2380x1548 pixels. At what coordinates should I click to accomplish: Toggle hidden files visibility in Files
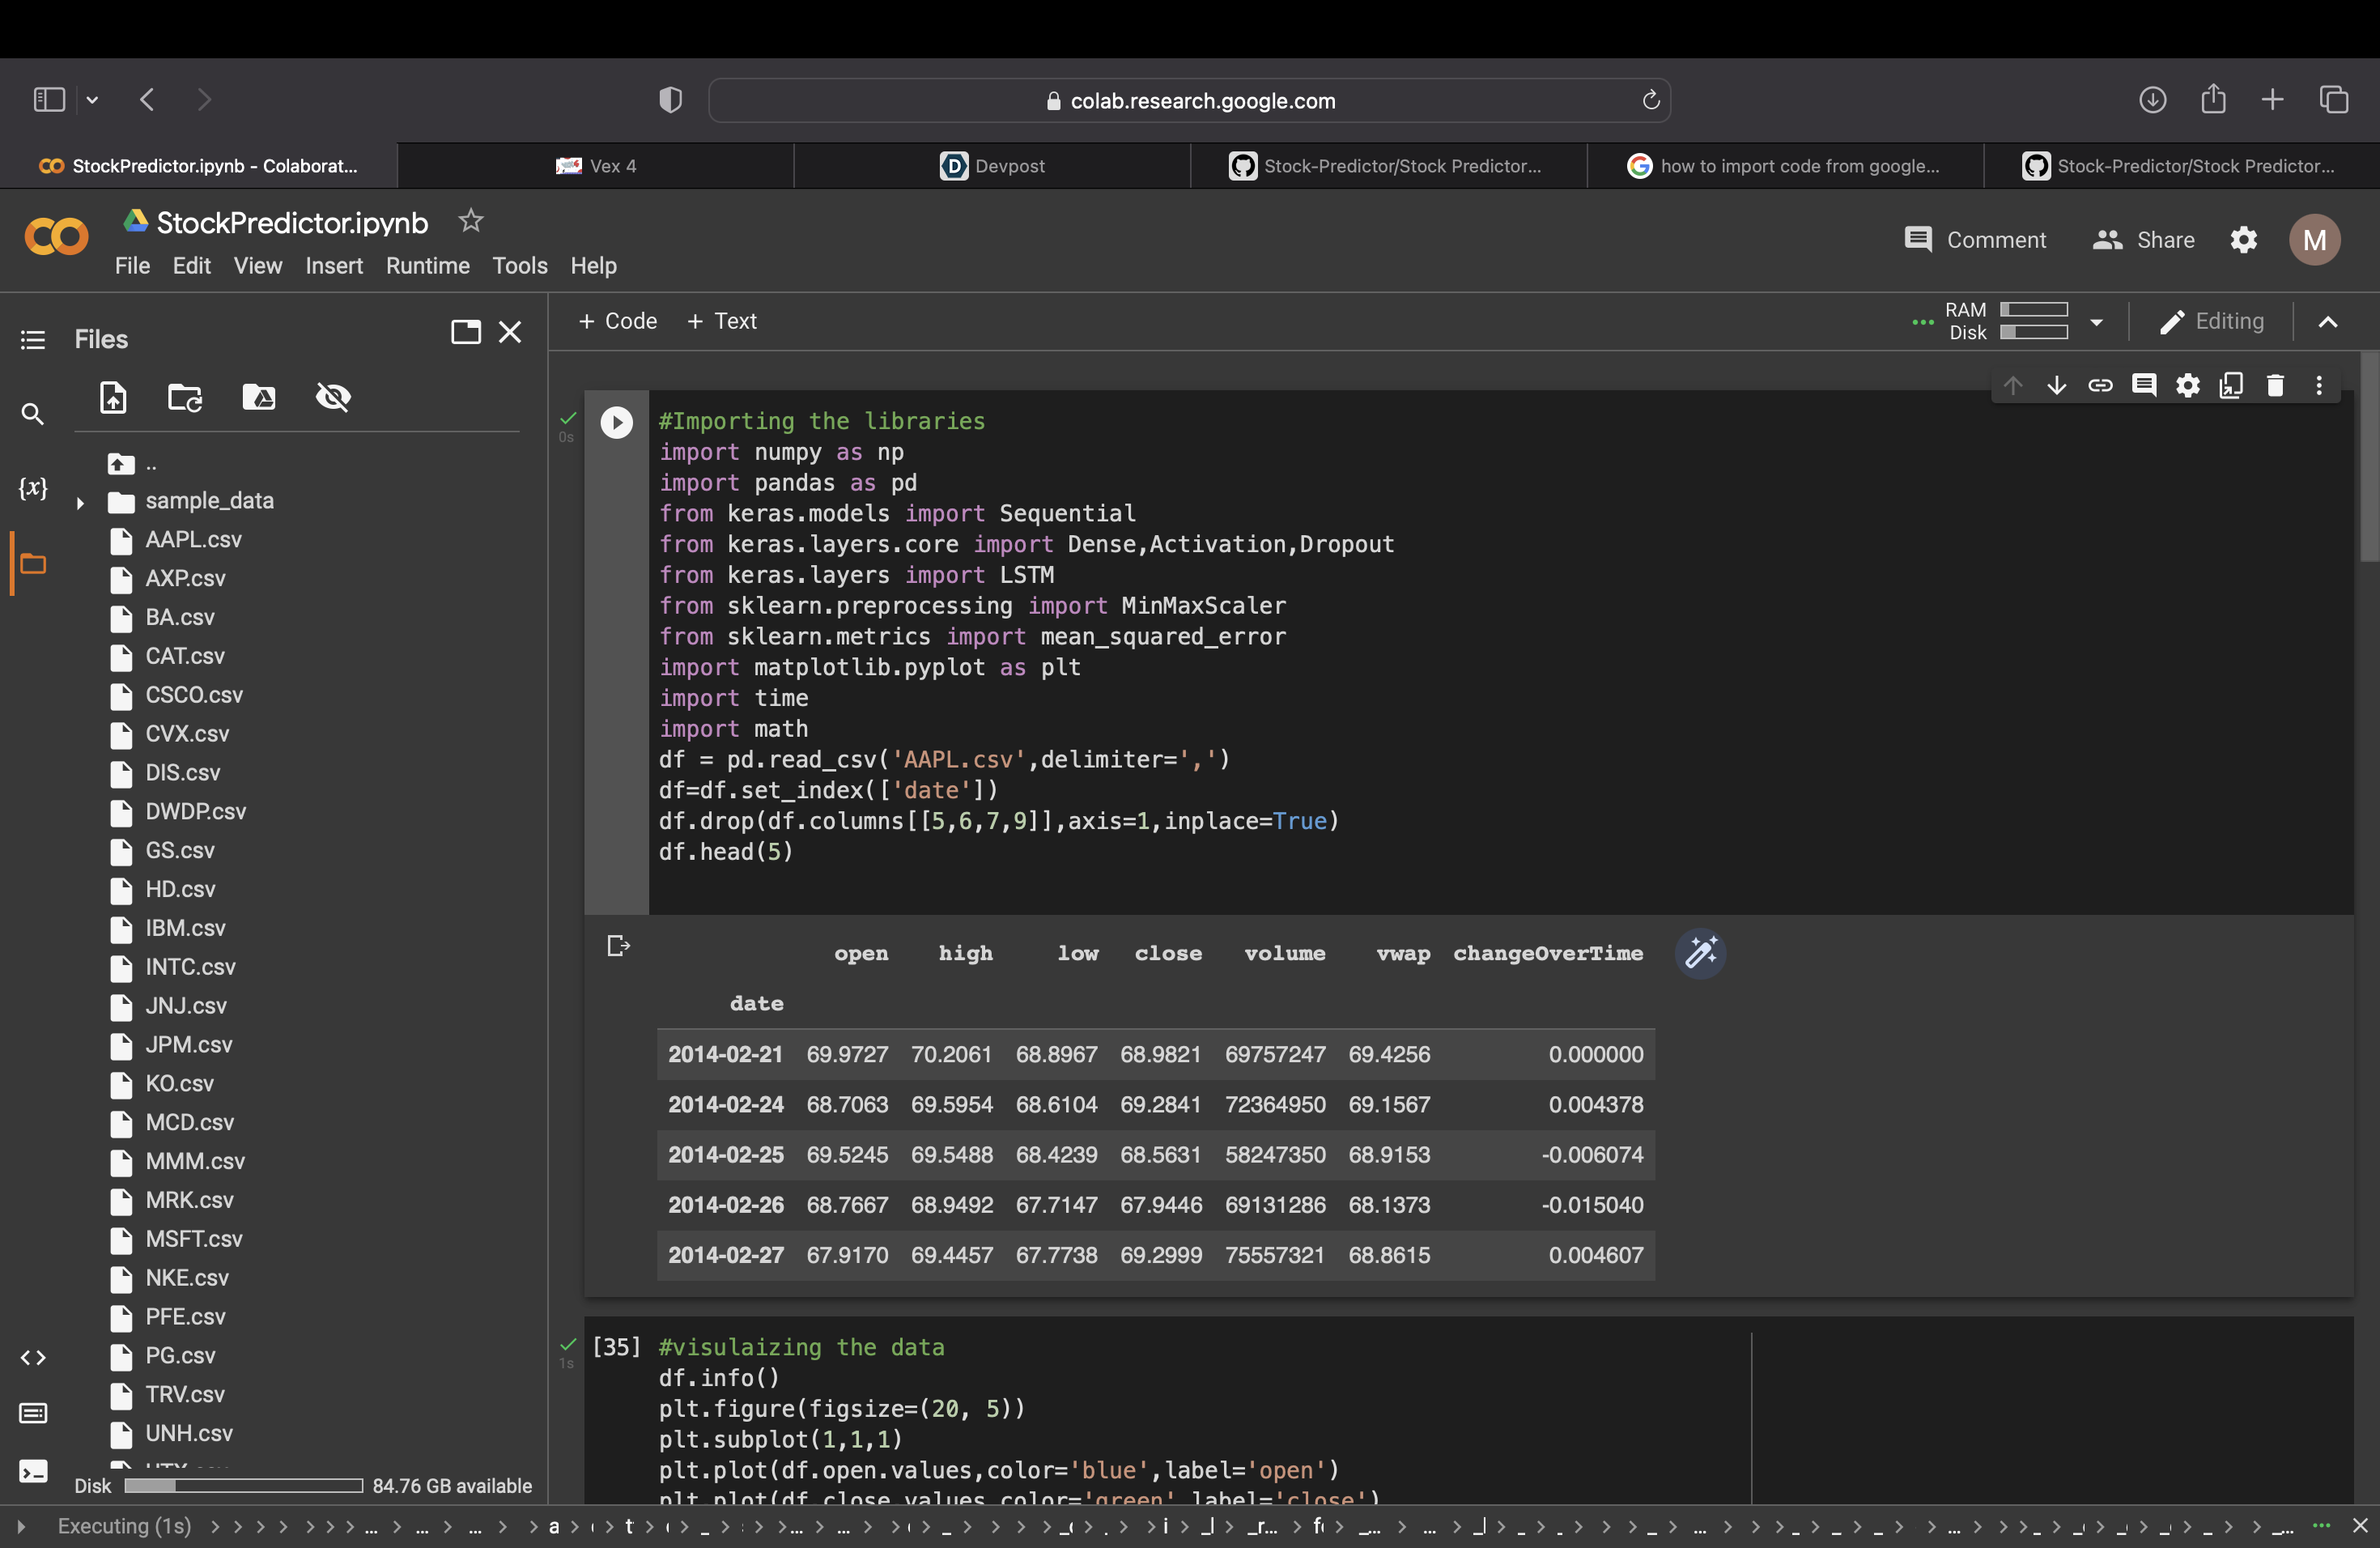tap(333, 397)
